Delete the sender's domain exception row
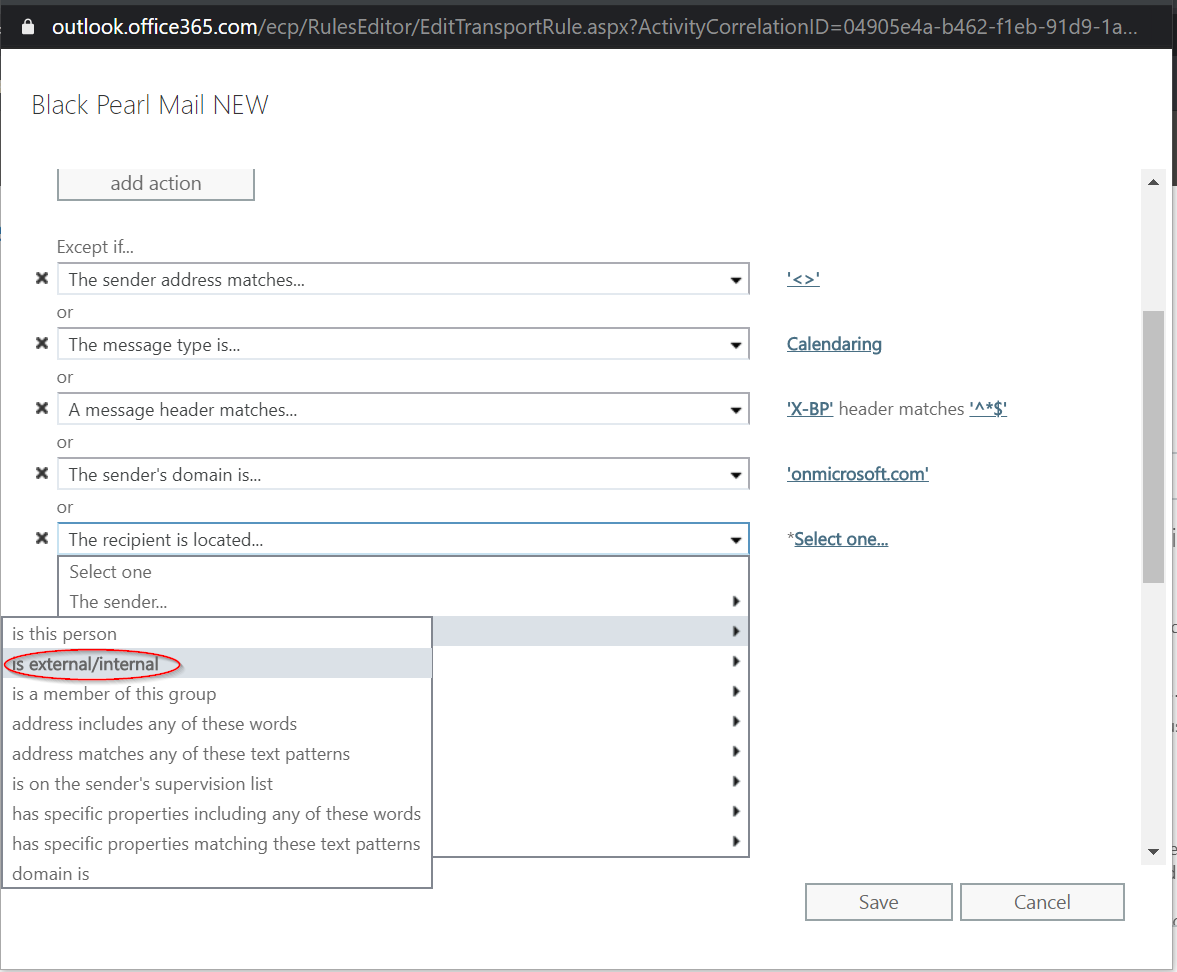Image resolution: width=1177 pixels, height=972 pixels. pos(42,474)
